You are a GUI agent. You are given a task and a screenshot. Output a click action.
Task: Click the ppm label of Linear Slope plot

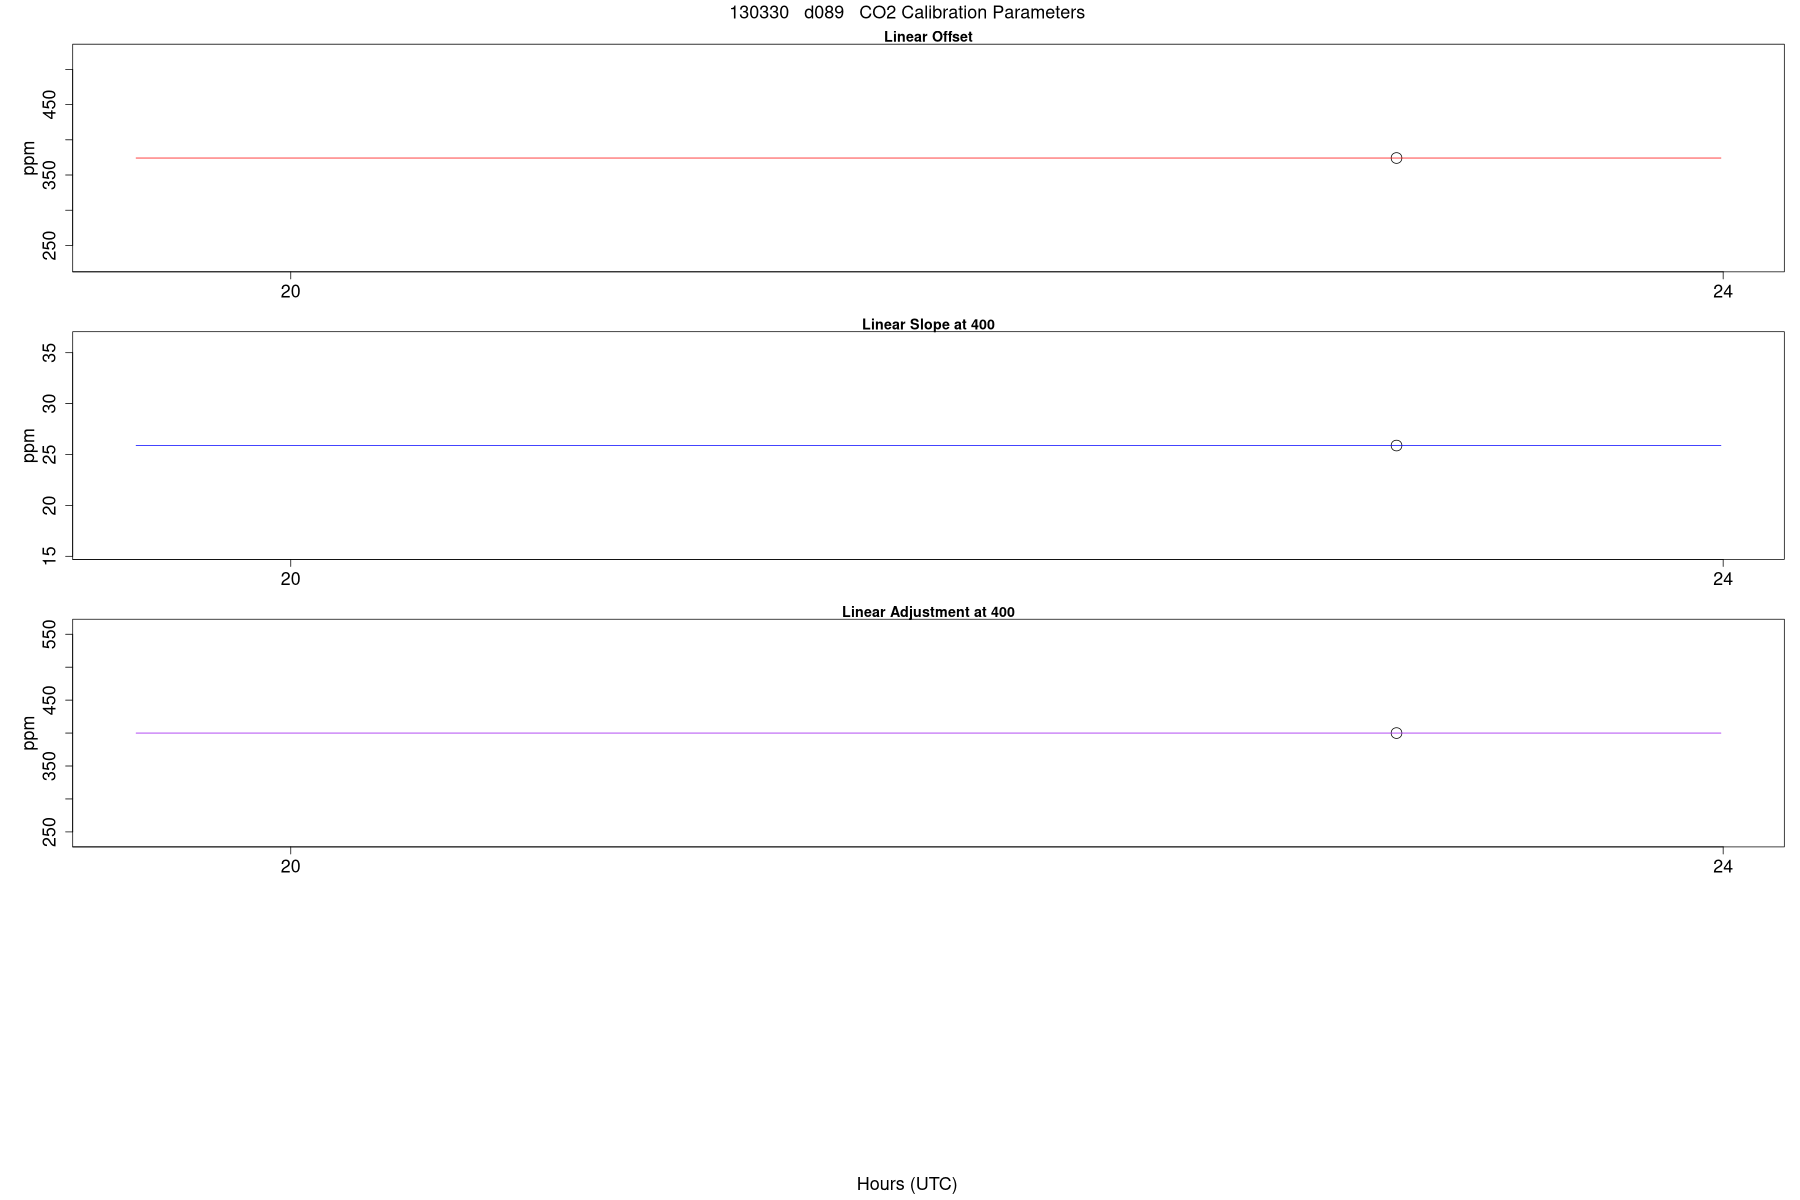tap(29, 445)
